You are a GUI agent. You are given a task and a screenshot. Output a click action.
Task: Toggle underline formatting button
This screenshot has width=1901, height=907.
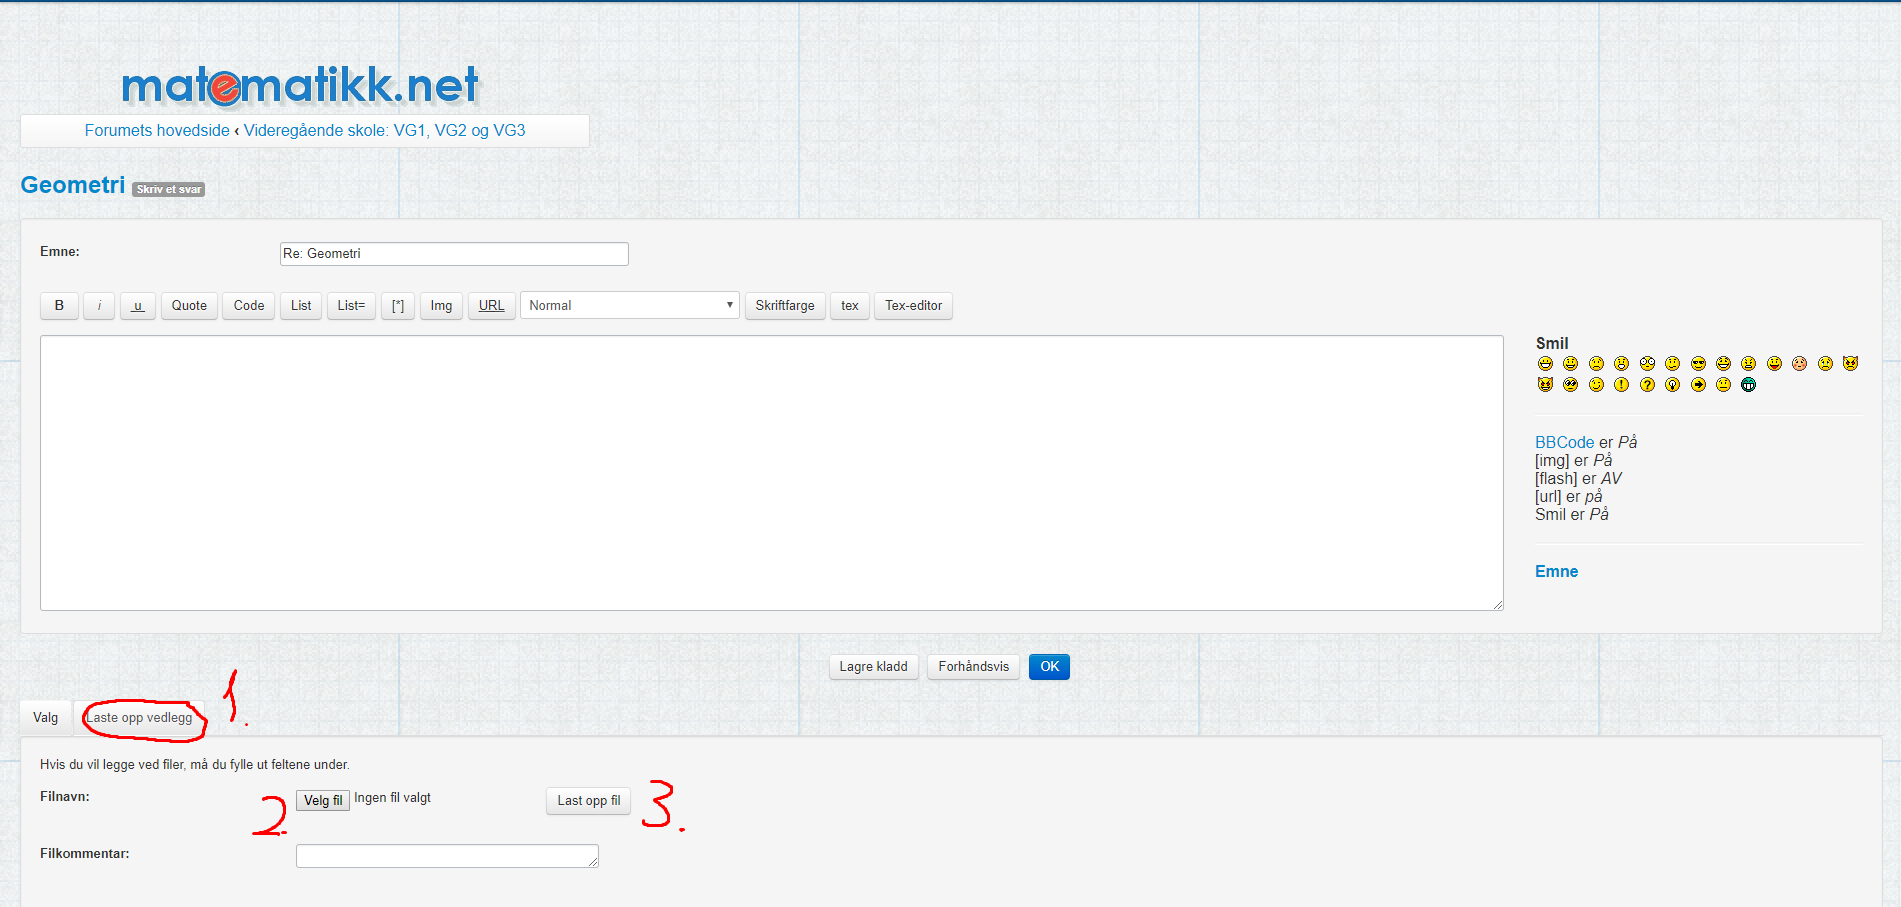[138, 306]
